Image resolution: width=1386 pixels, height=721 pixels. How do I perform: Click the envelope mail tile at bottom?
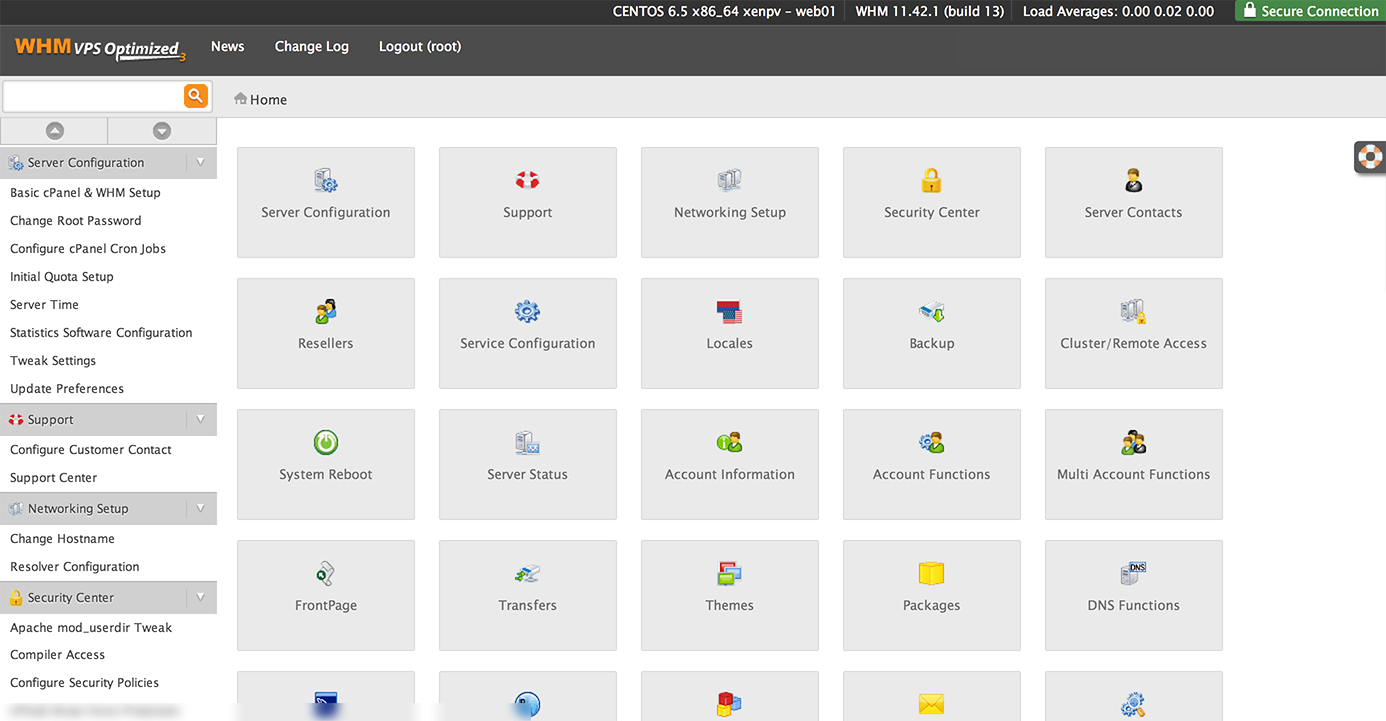tap(932, 696)
